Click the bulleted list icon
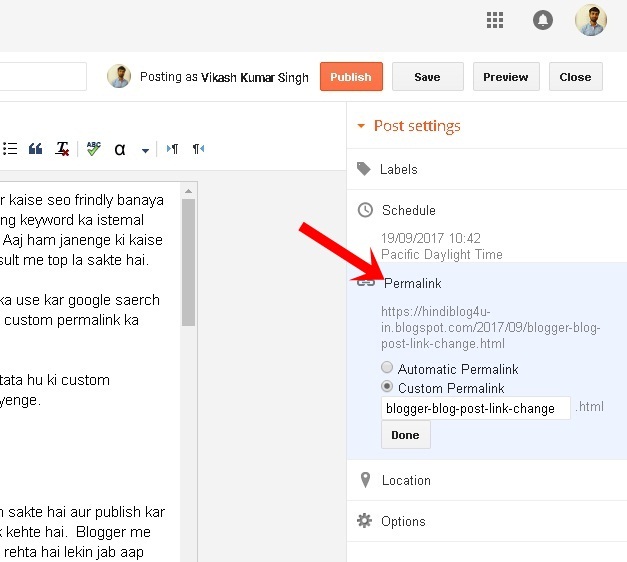627x562 pixels. (10, 149)
